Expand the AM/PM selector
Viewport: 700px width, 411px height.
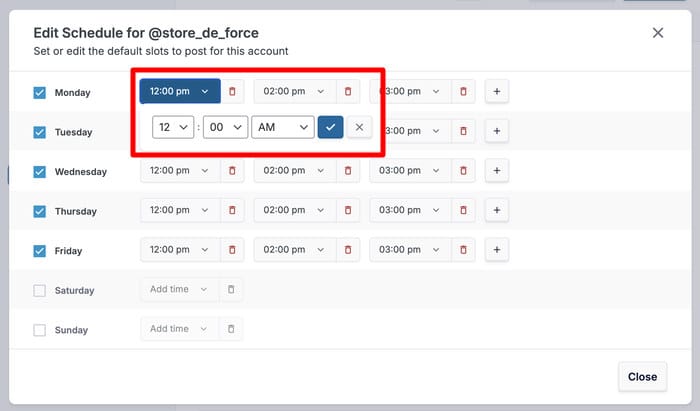click(282, 127)
